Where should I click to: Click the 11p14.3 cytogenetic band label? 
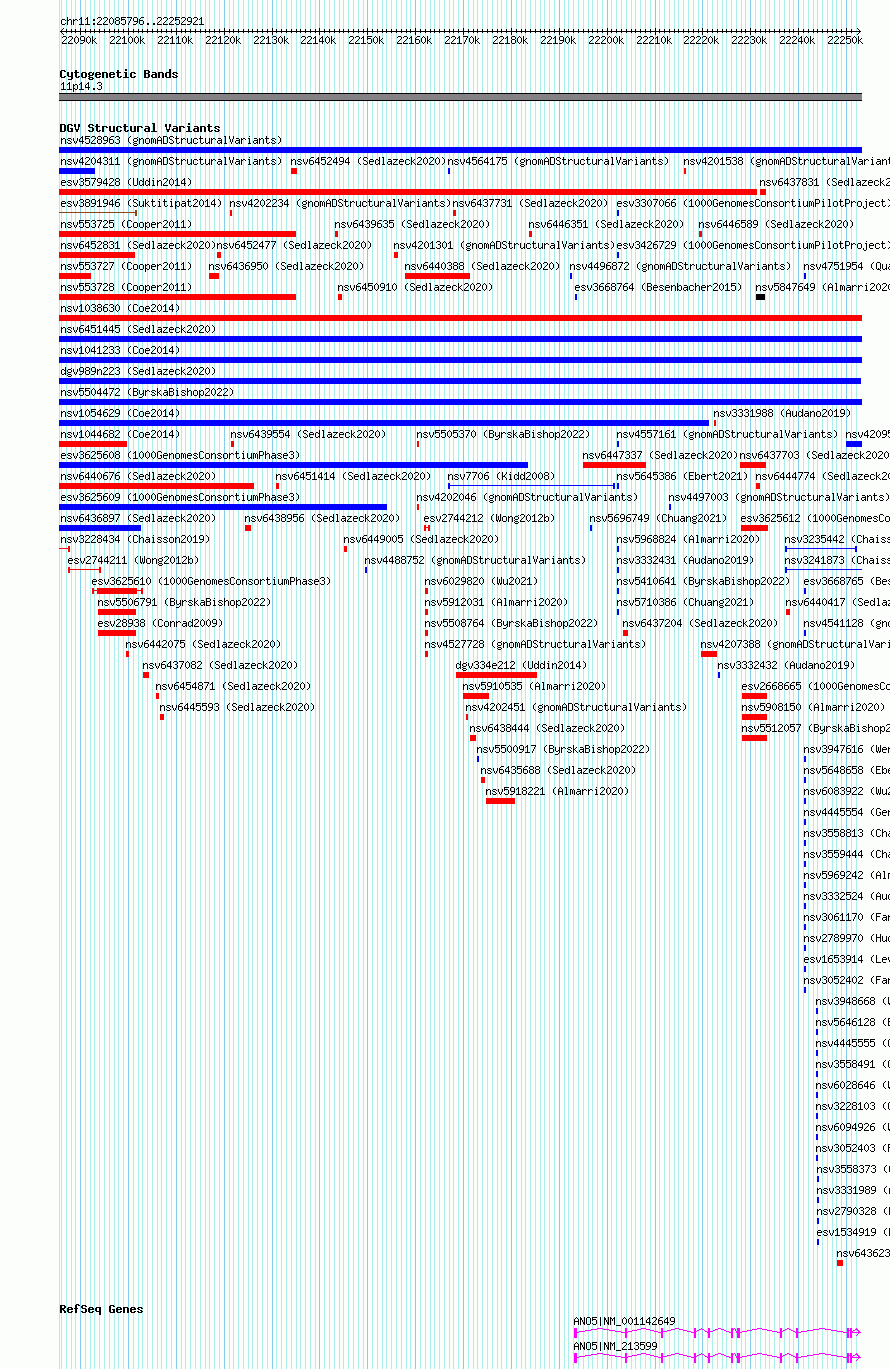(81, 86)
